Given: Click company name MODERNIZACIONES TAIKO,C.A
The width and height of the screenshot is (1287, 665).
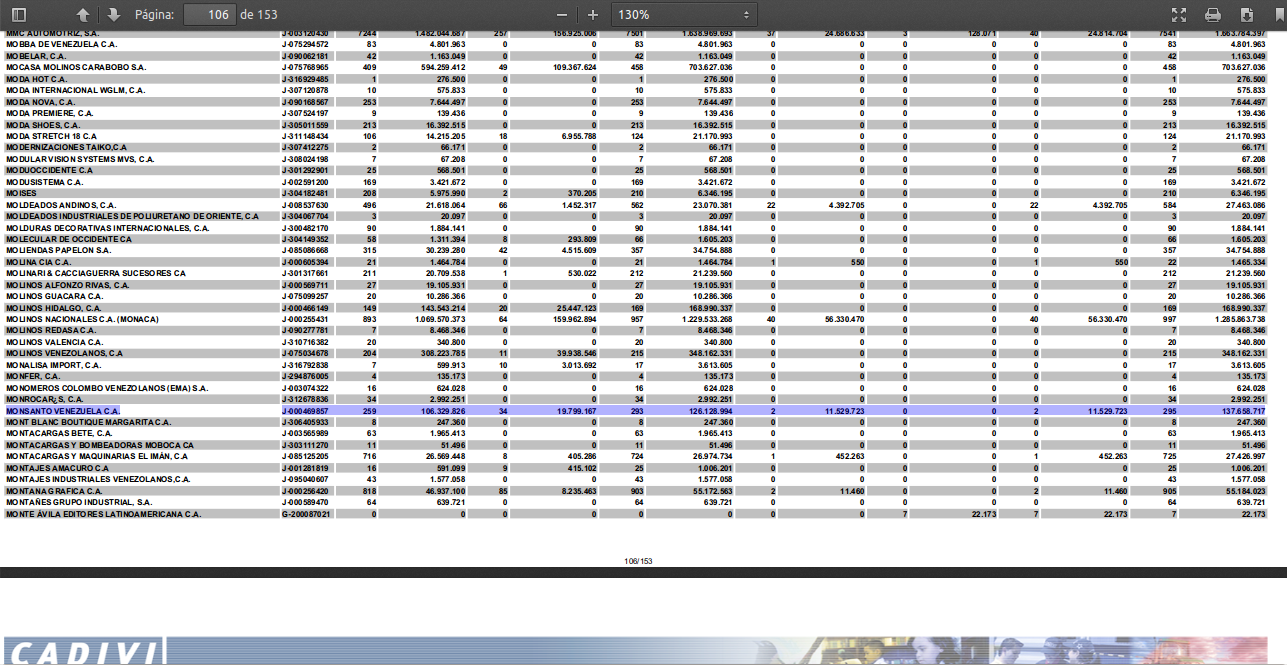Looking at the screenshot, I should tap(69, 147).
